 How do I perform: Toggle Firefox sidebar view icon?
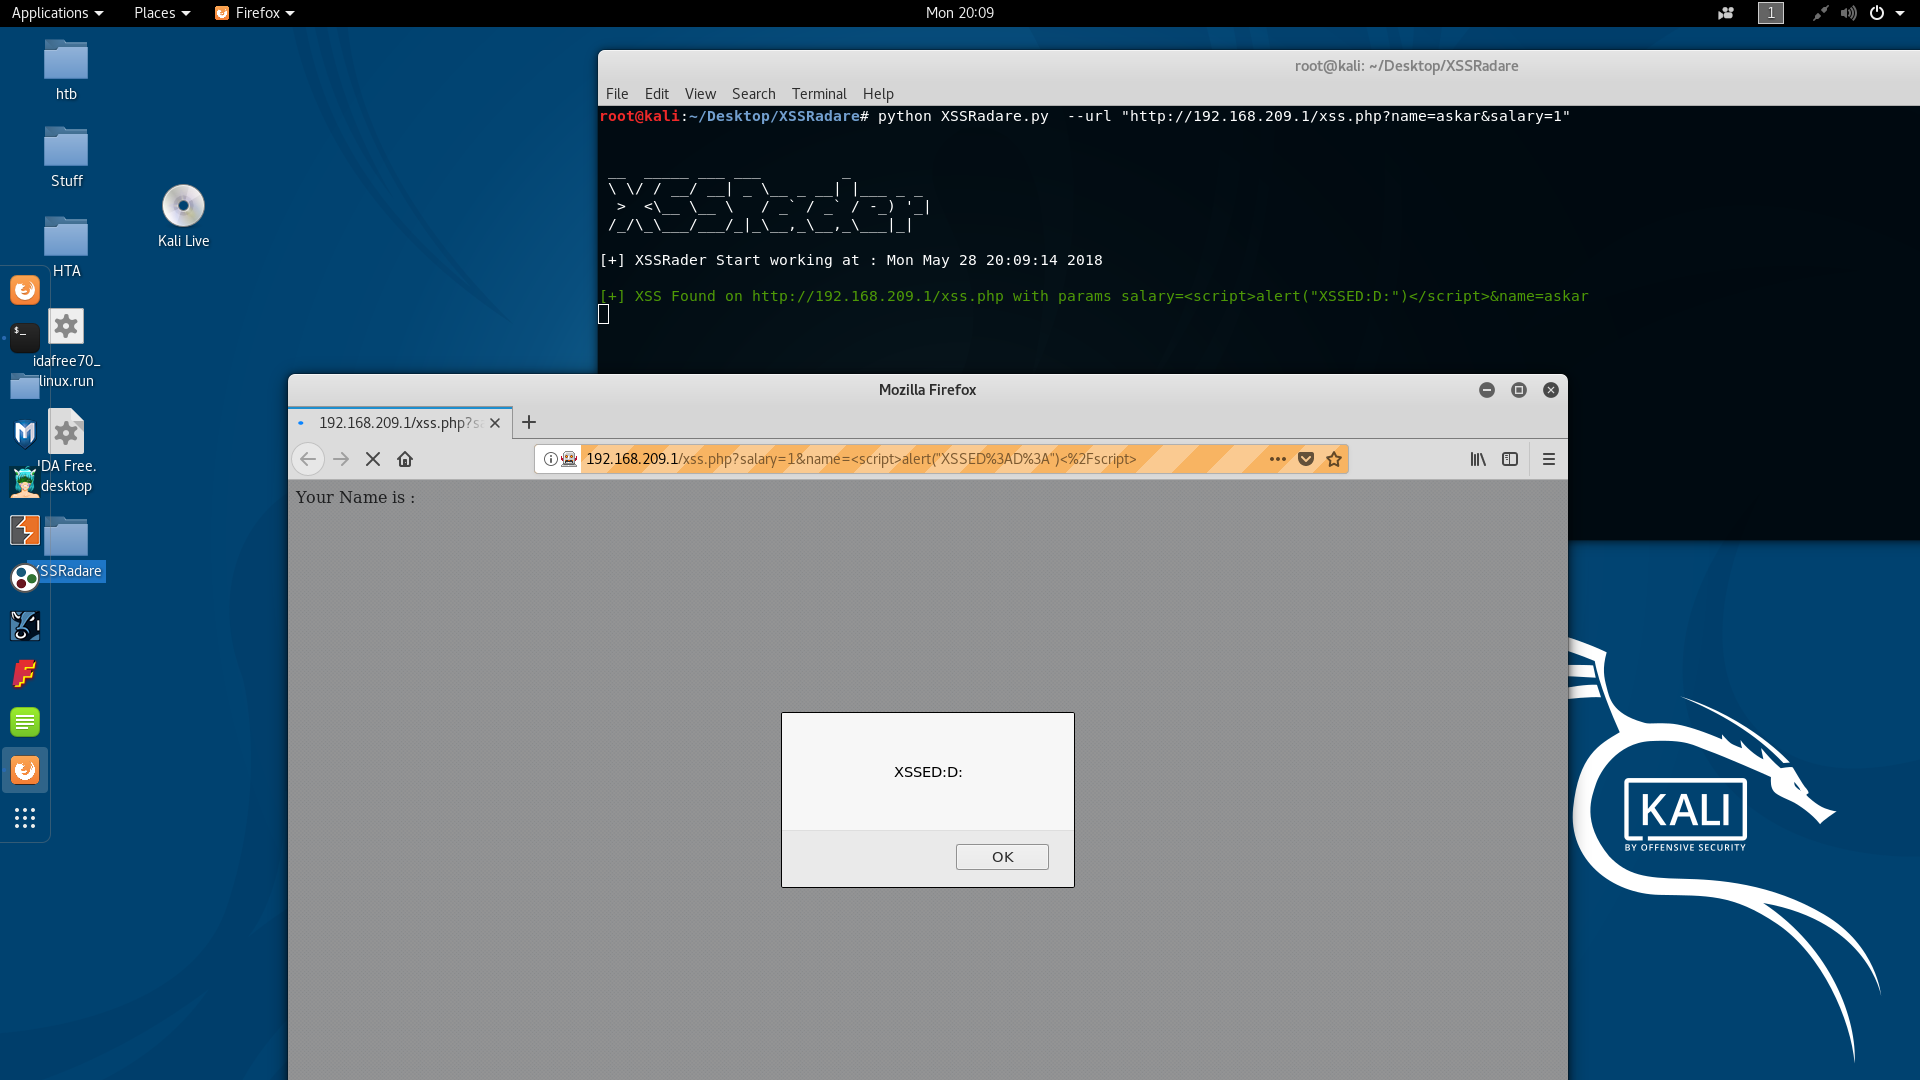click(x=1510, y=459)
